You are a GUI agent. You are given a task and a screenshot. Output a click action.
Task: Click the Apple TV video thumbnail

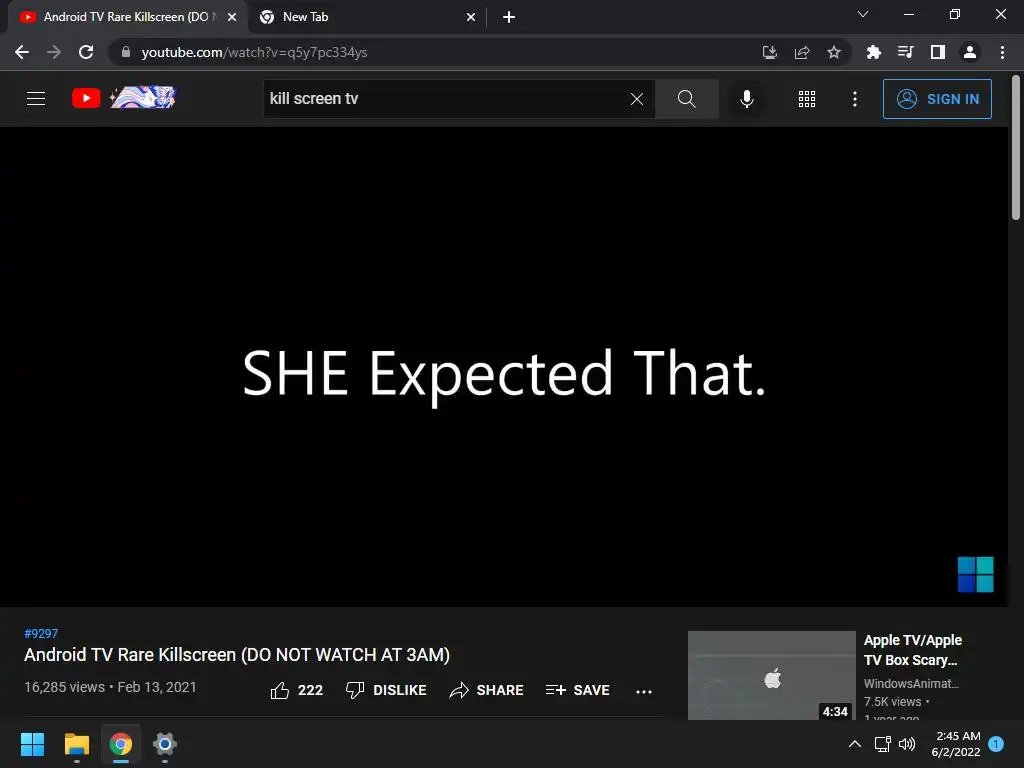click(771, 675)
